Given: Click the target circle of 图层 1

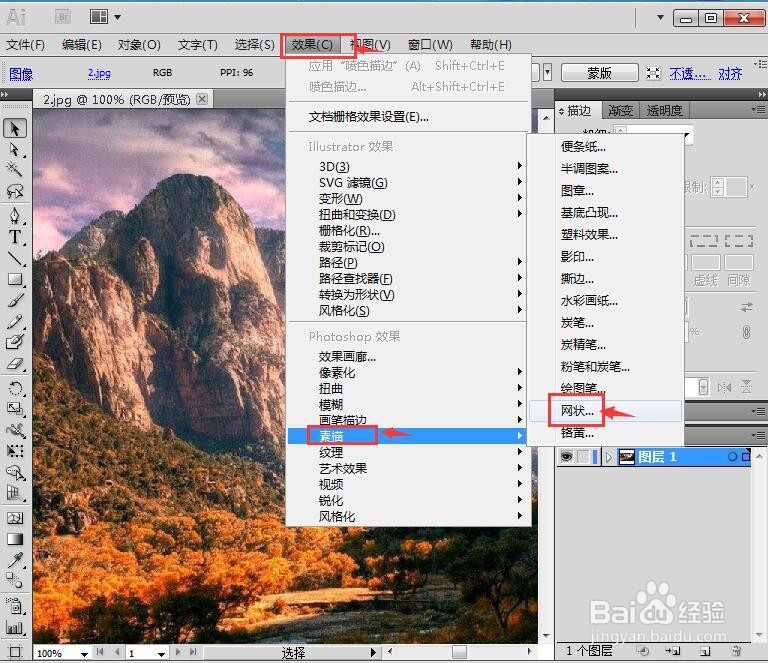Looking at the screenshot, I should [732, 457].
